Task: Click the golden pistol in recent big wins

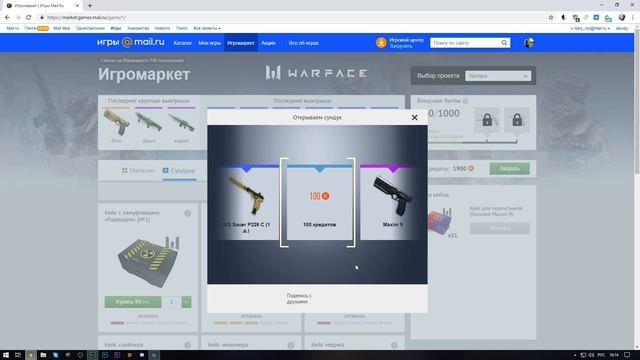Action: coord(116,123)
